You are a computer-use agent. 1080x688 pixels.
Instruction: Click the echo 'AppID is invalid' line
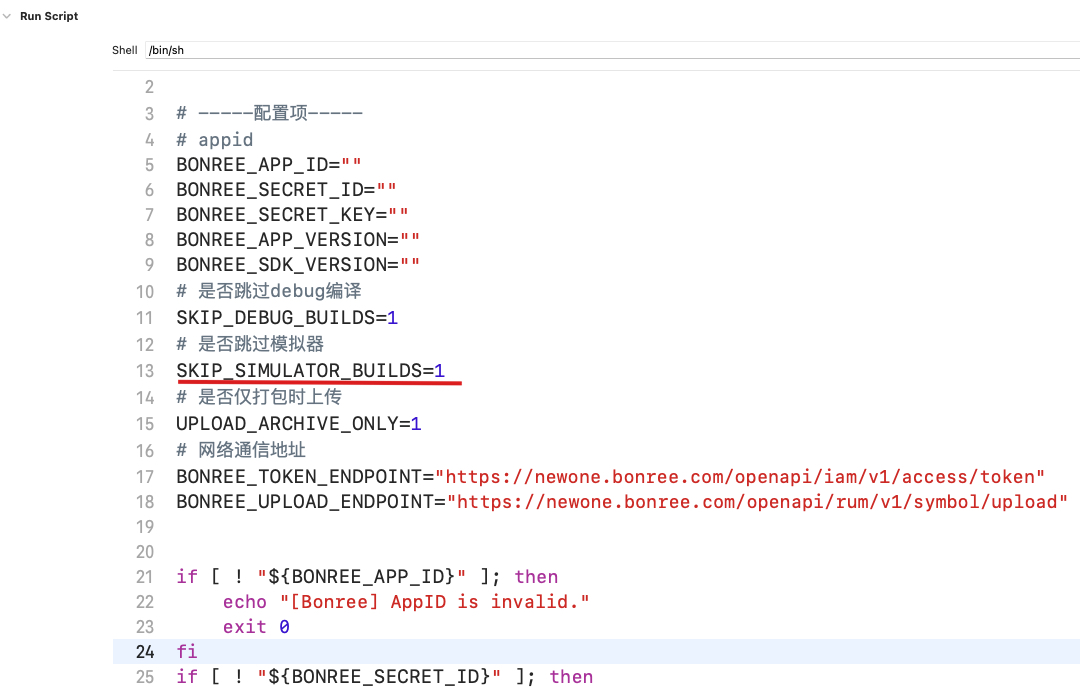[x=406, y=602]
